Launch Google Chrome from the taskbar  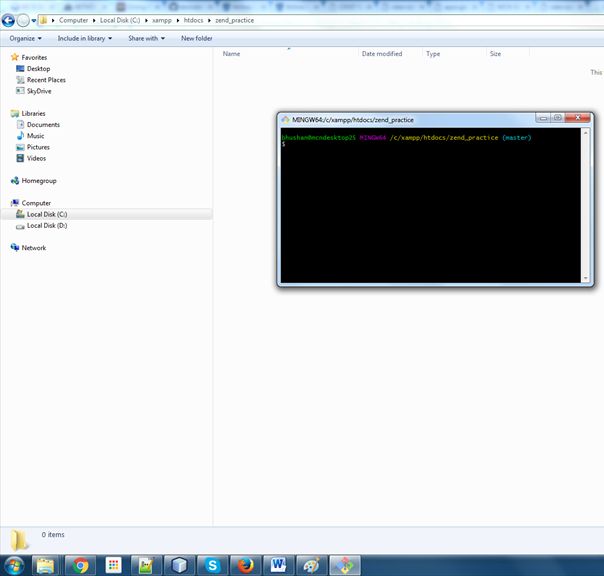click(x=80, y=565)
